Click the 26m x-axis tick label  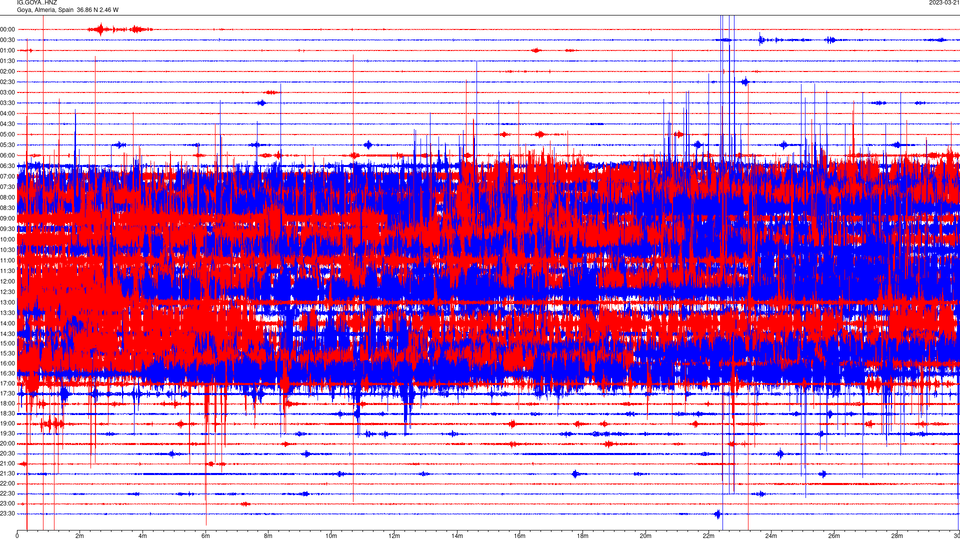click(834, 536)
